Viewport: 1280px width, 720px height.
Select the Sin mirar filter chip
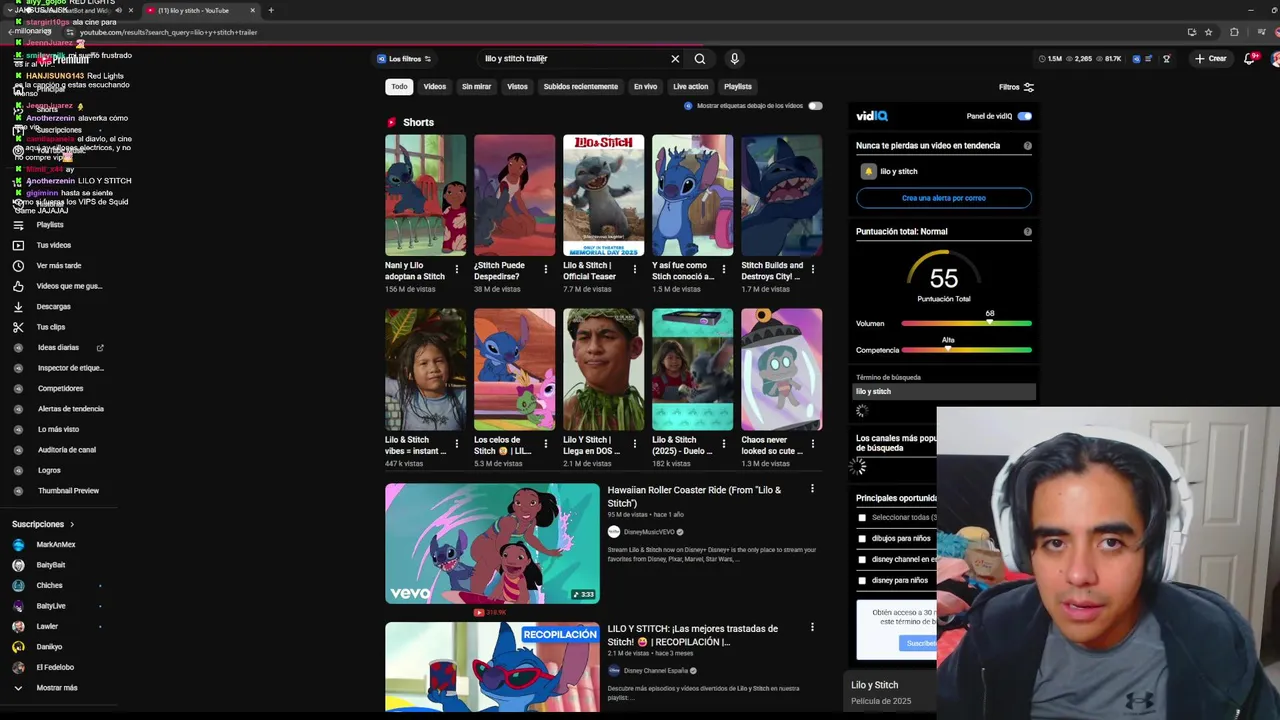coord(476,87)
